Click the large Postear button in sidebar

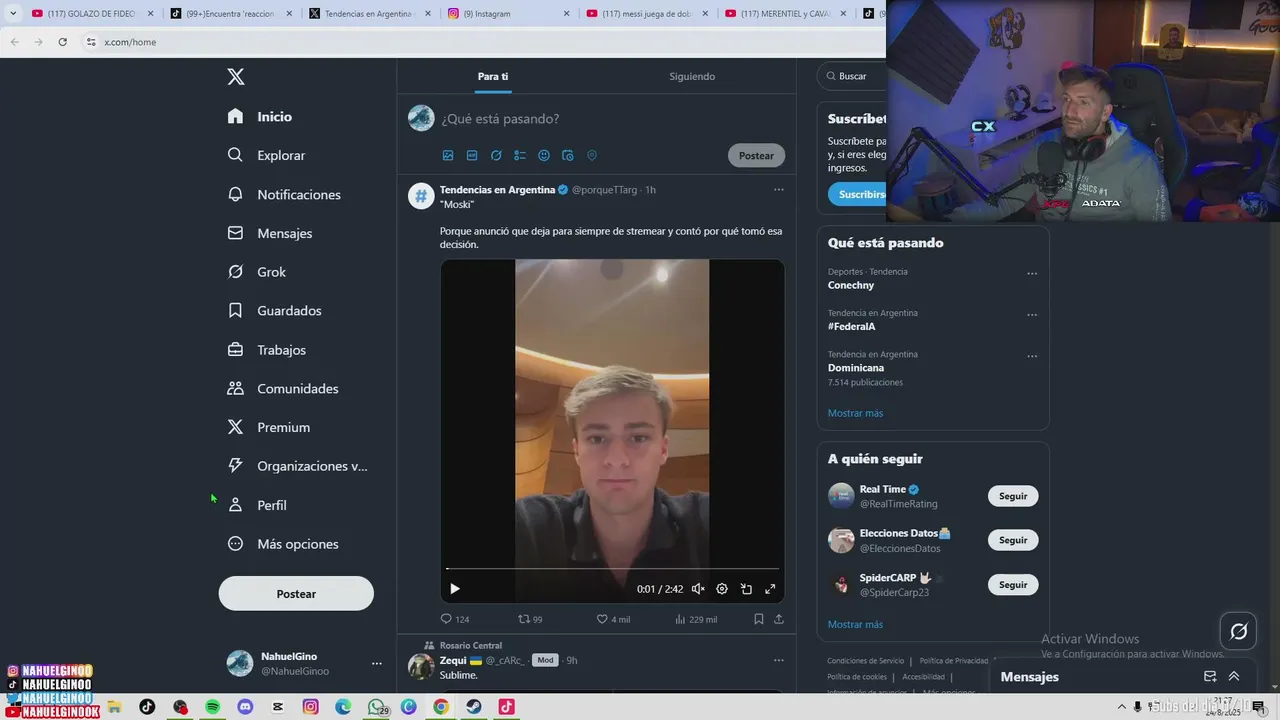tap(296, 594)
